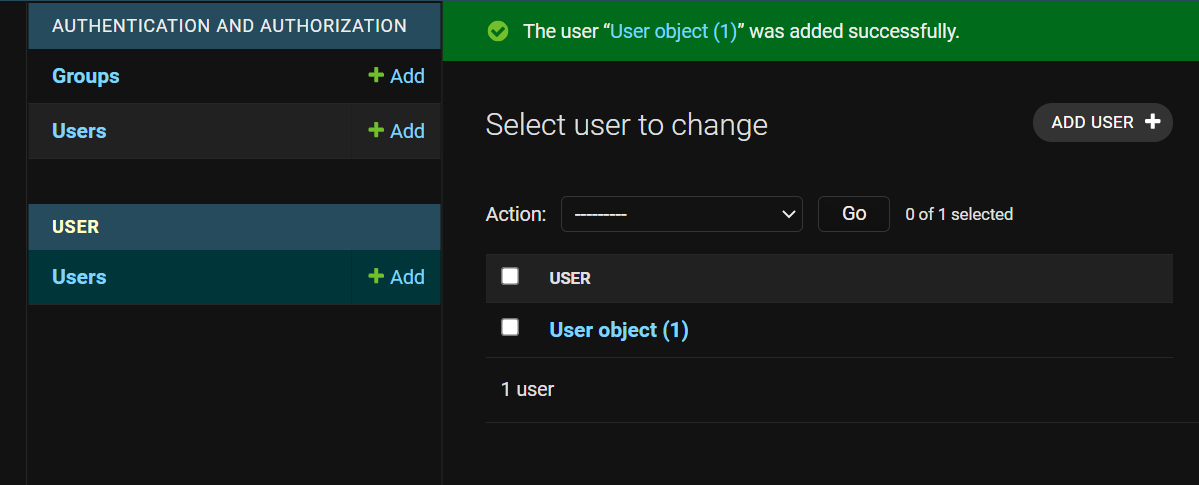Screen dimensions: 1199x485
Task: Click the green plus icon beside Groups
Action: 376,75
